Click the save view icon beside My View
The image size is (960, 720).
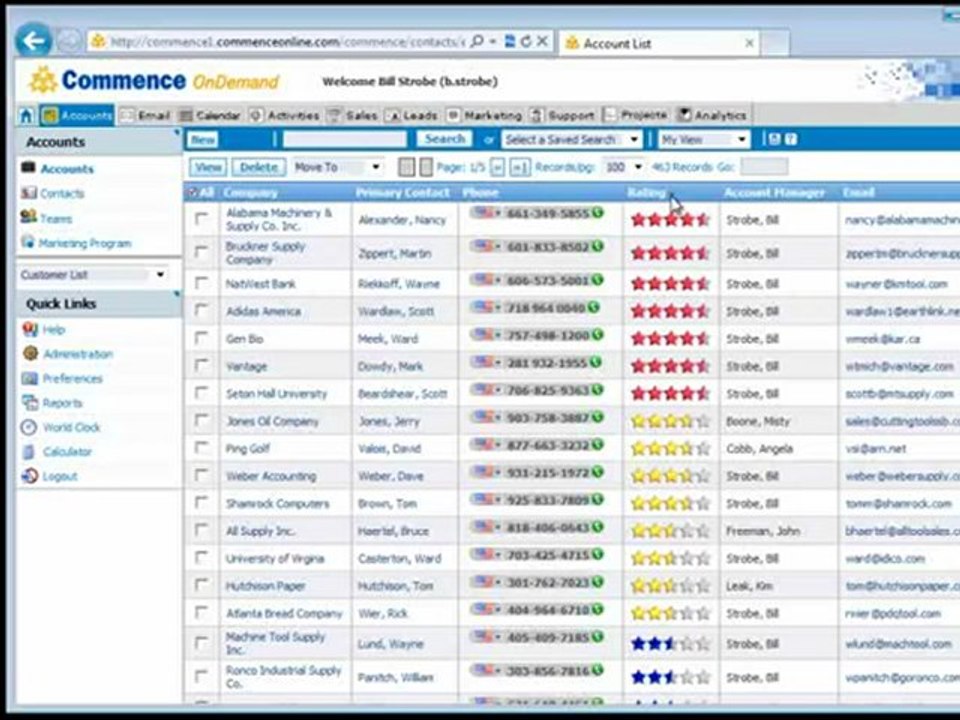coord(774,140)
